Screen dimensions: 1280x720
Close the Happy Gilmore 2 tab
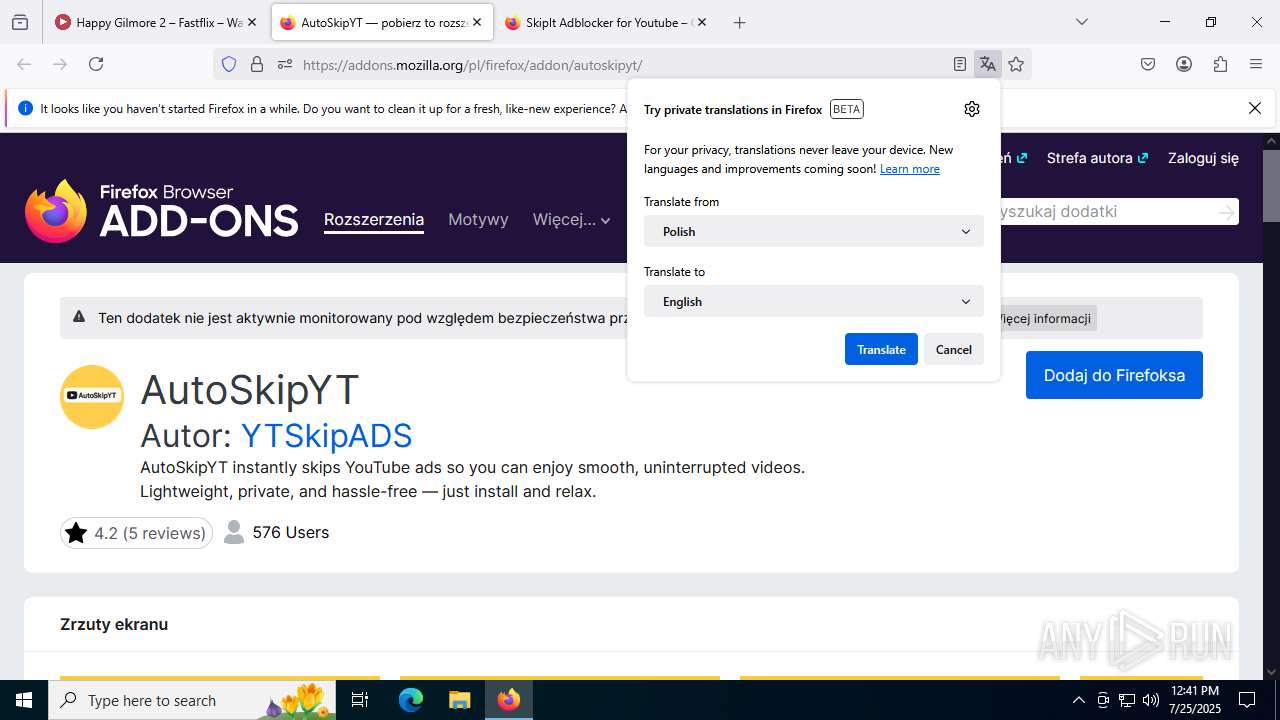point(252,22)
